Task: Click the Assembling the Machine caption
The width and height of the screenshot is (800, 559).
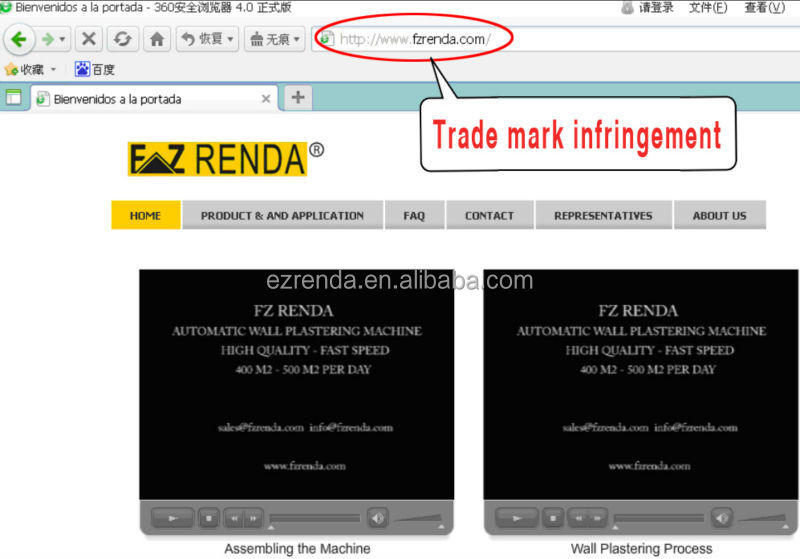Action: click(297, 548)
